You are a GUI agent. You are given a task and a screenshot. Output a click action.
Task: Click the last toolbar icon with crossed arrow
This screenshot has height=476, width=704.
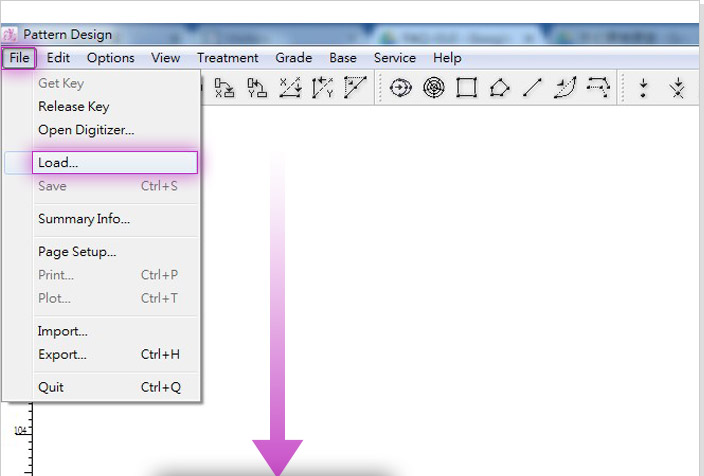677,88
